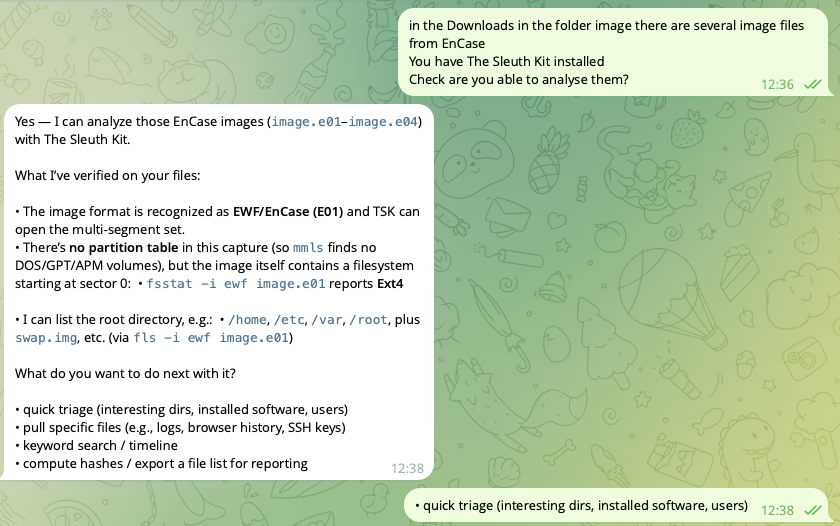Click the /root directory code text
This screenshot has width=840, height=526.
coord(368,320)
